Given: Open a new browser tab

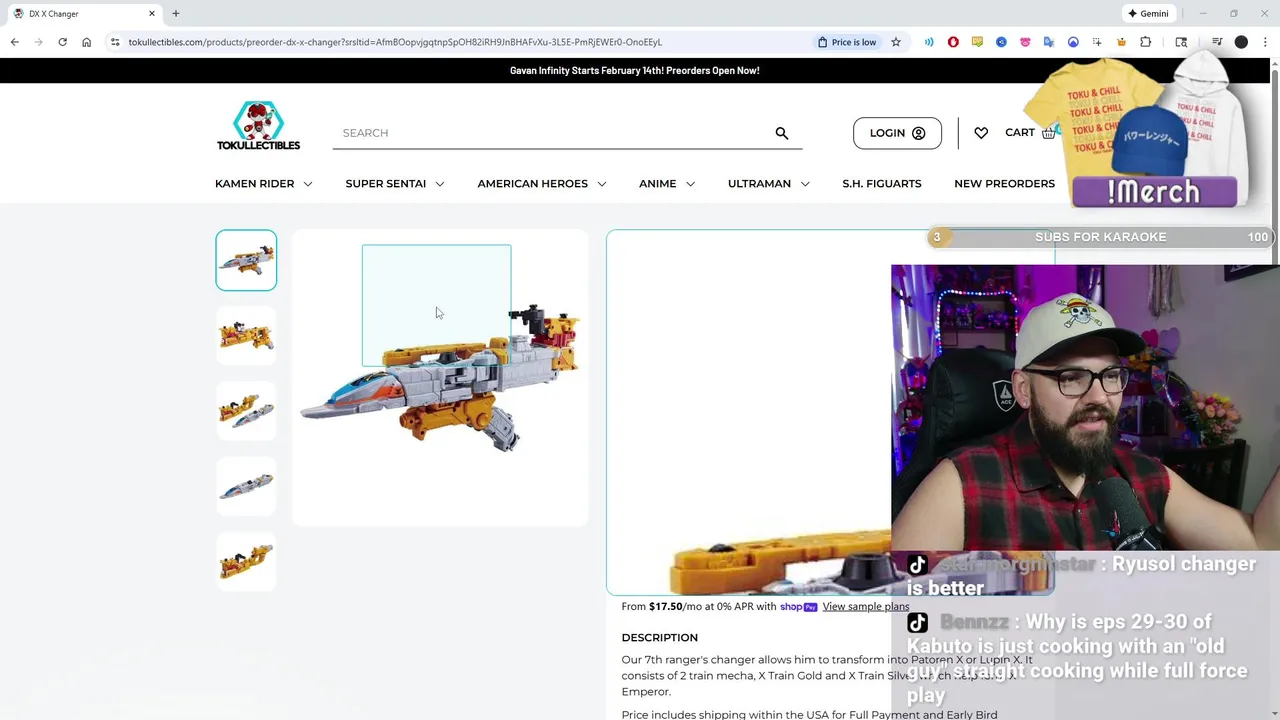Looking at the screenshot, I should point(176,14).
